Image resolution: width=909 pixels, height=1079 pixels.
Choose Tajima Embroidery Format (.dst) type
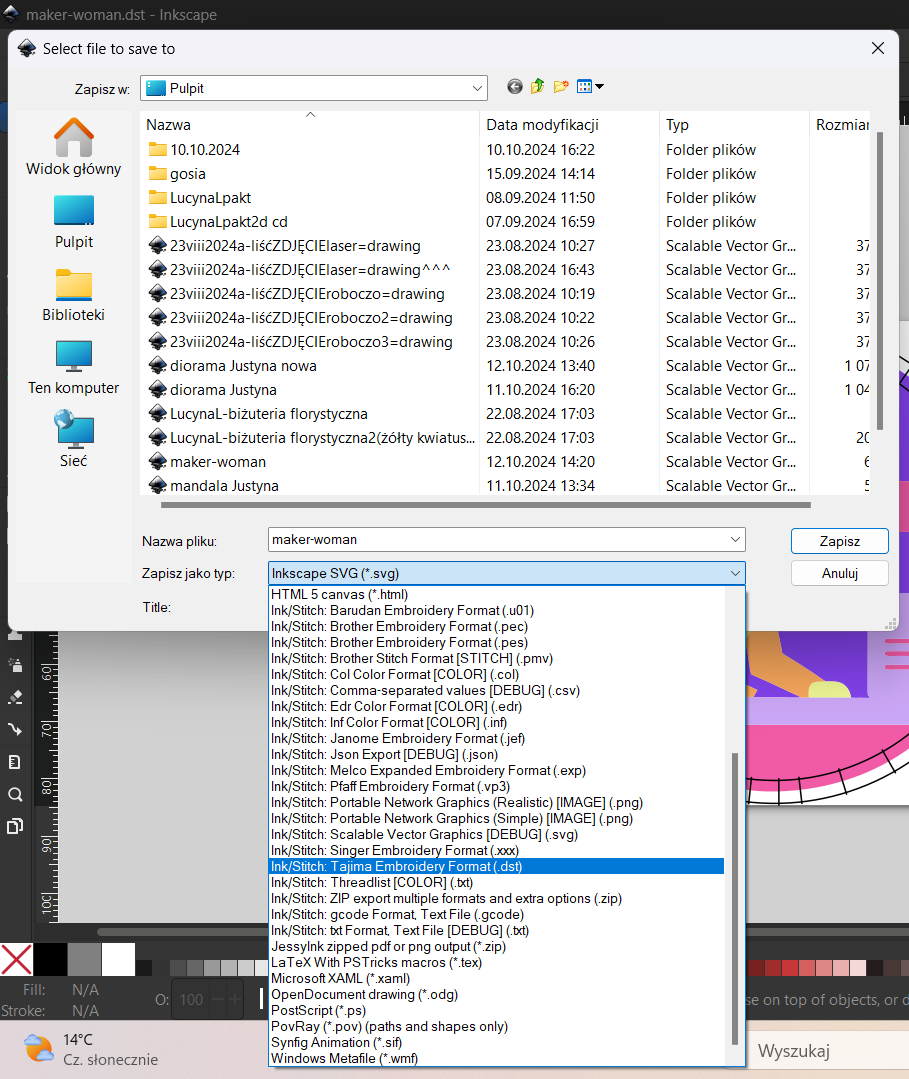click(x=496, y=866)
